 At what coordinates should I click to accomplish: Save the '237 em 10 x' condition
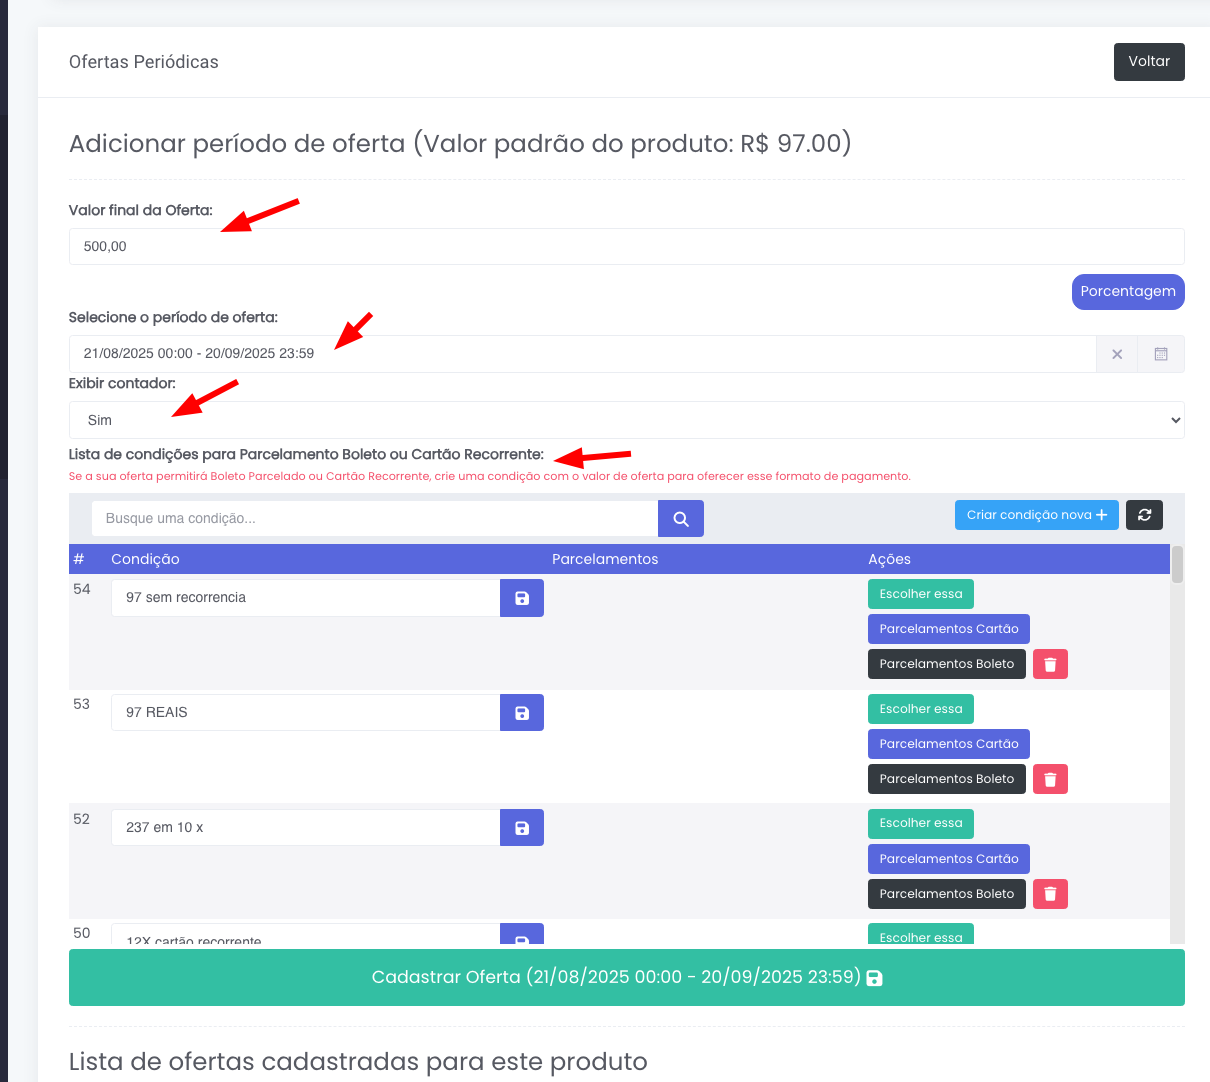pyautogui.click(x=521, y=828)
